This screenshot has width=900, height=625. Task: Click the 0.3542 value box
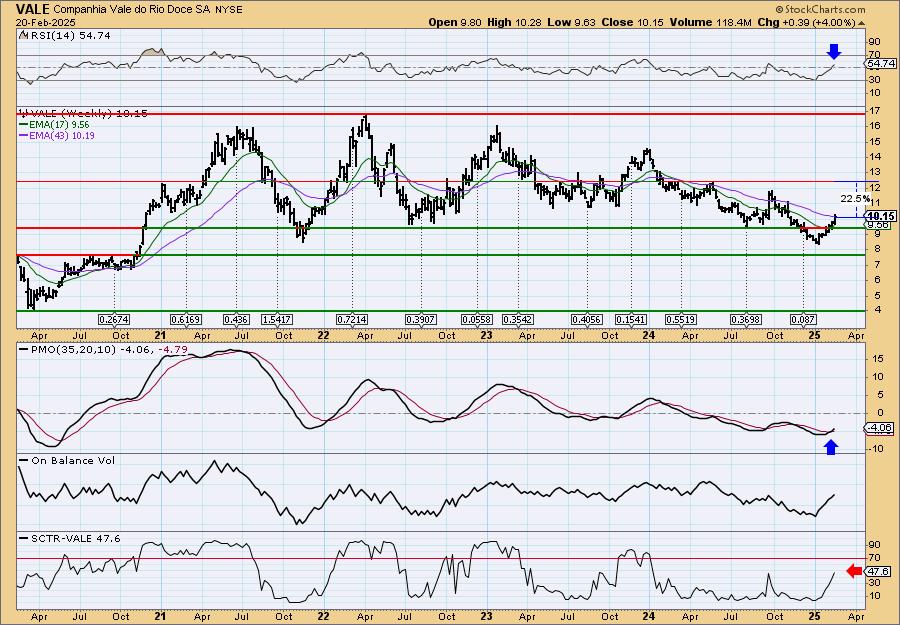pyautogui.click(x=518, y=319)
